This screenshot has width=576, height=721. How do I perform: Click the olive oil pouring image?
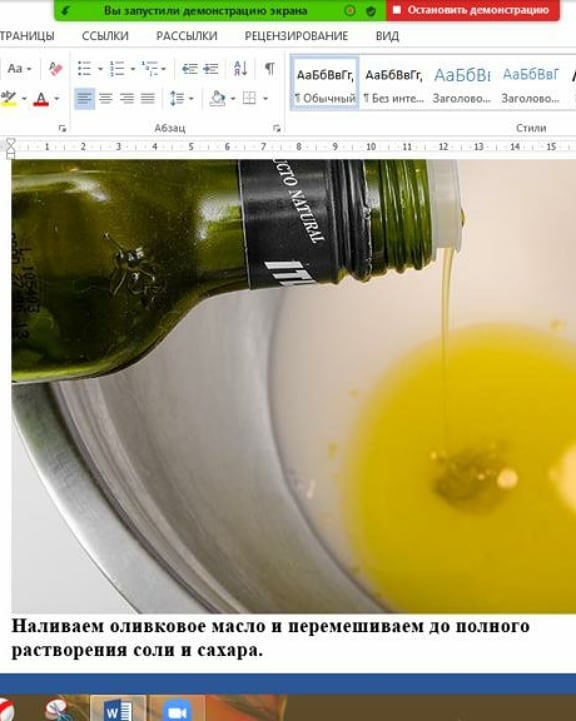point(293,386)
